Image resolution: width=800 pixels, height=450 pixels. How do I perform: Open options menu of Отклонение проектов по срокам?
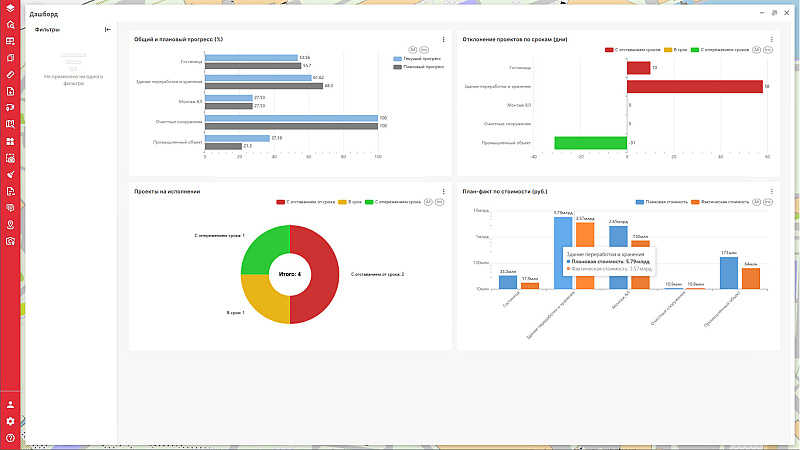point(771,39)
